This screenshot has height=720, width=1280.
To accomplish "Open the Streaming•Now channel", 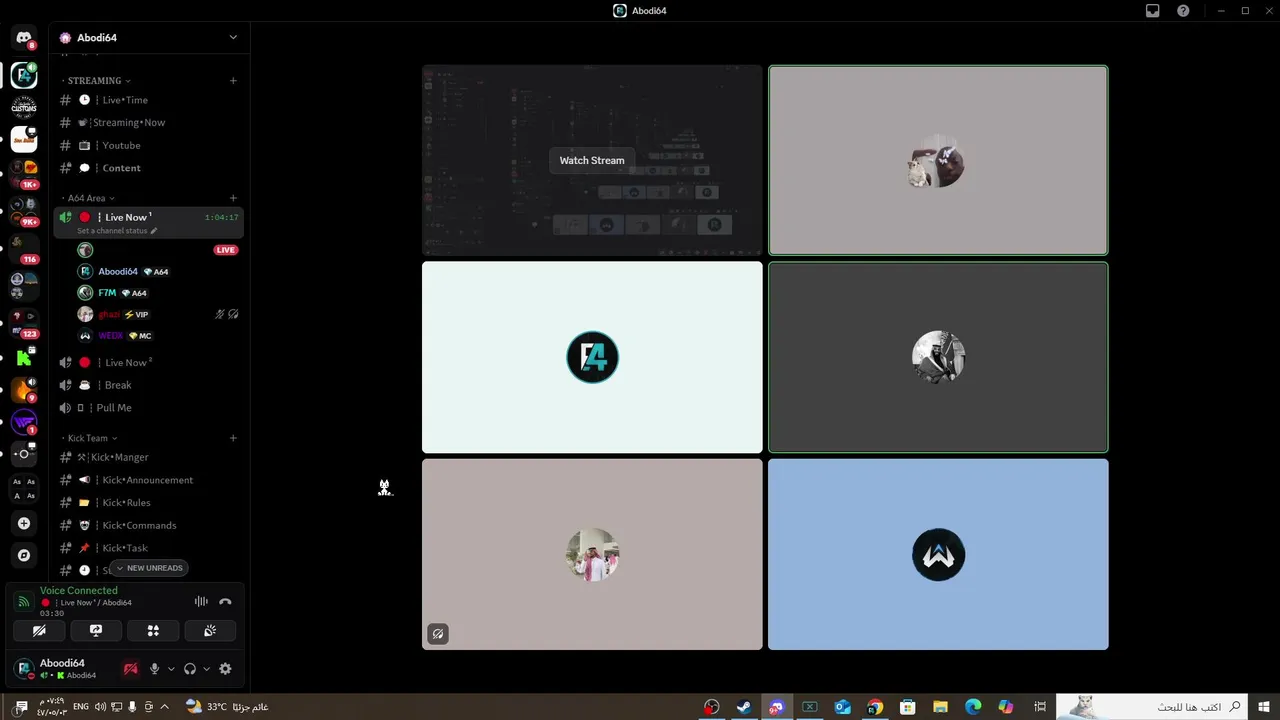I will click(149, 123).
